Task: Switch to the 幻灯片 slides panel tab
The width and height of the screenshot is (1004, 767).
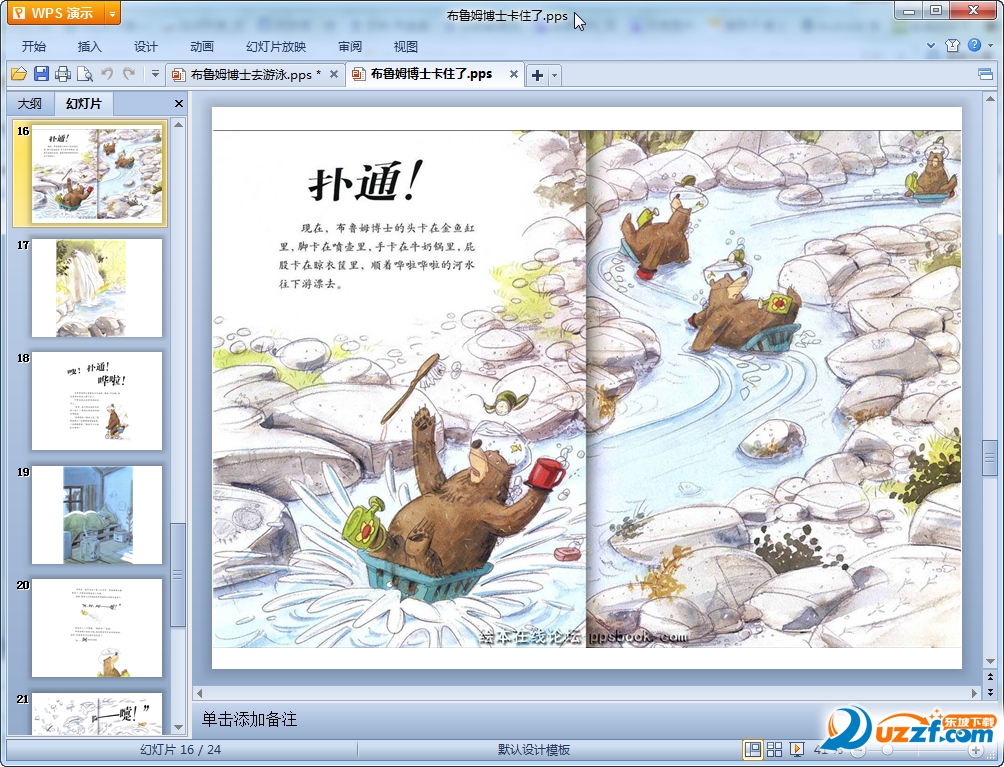Action: pyautogui.click(x=84, y=104)
